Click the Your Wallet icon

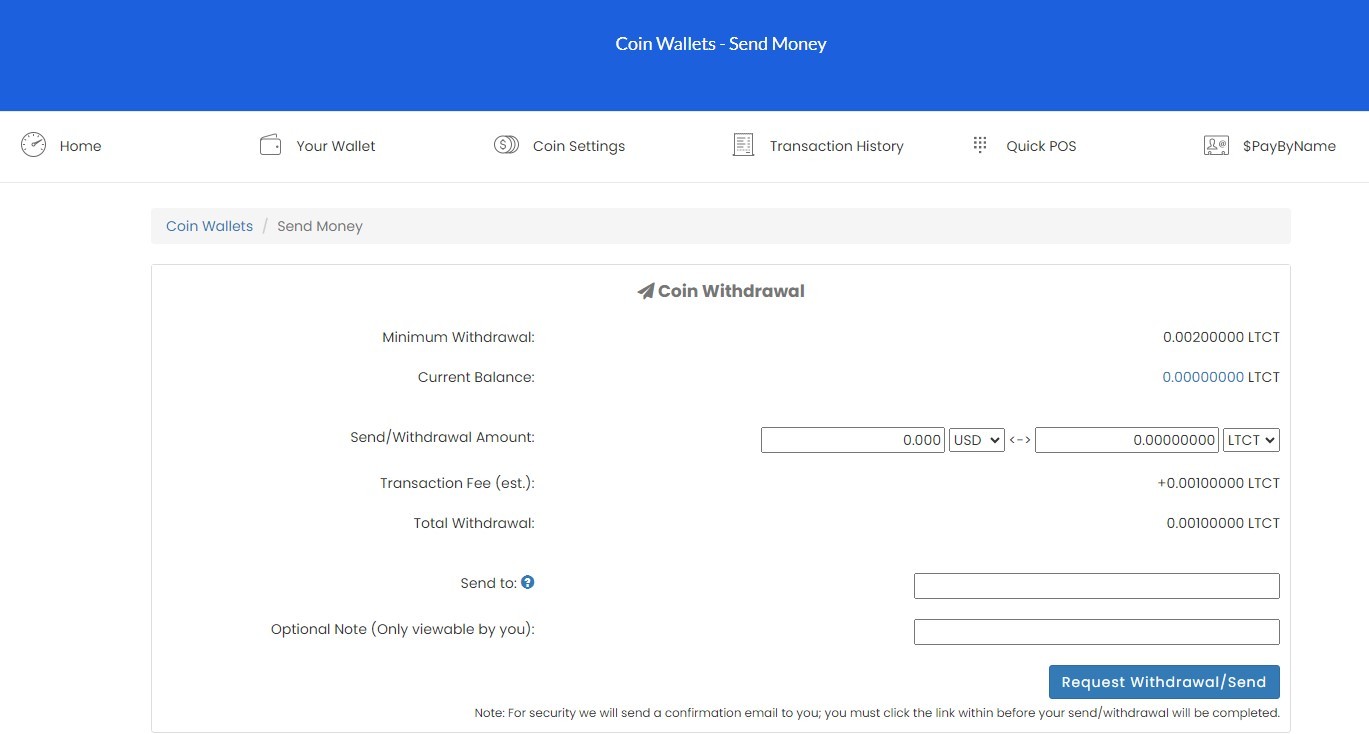pos(270,144)
